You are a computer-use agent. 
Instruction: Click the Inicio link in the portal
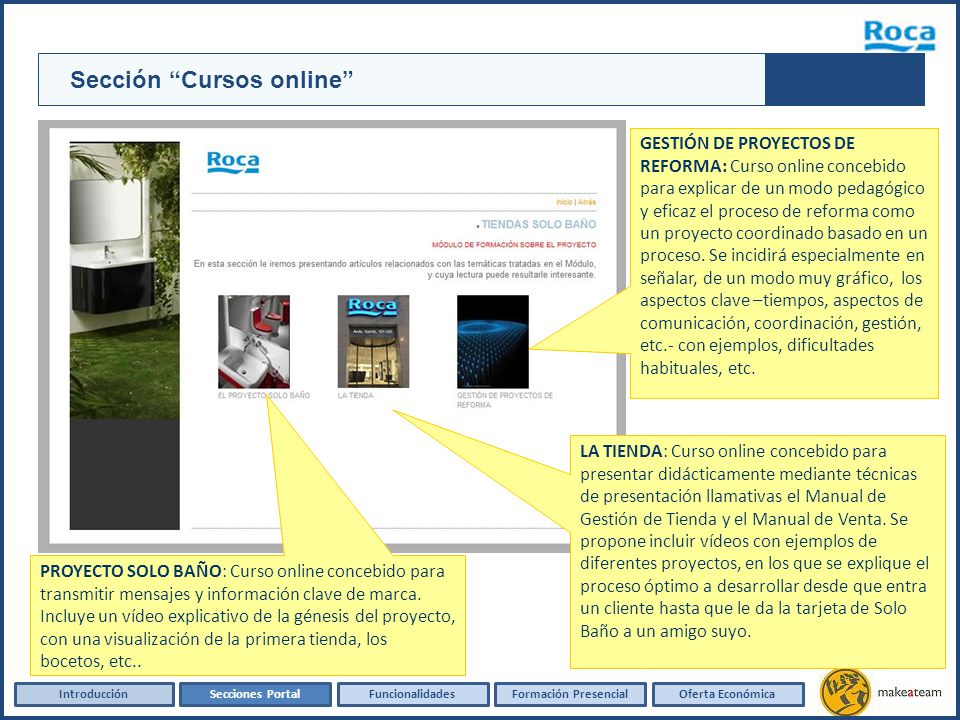coord(564,202)
